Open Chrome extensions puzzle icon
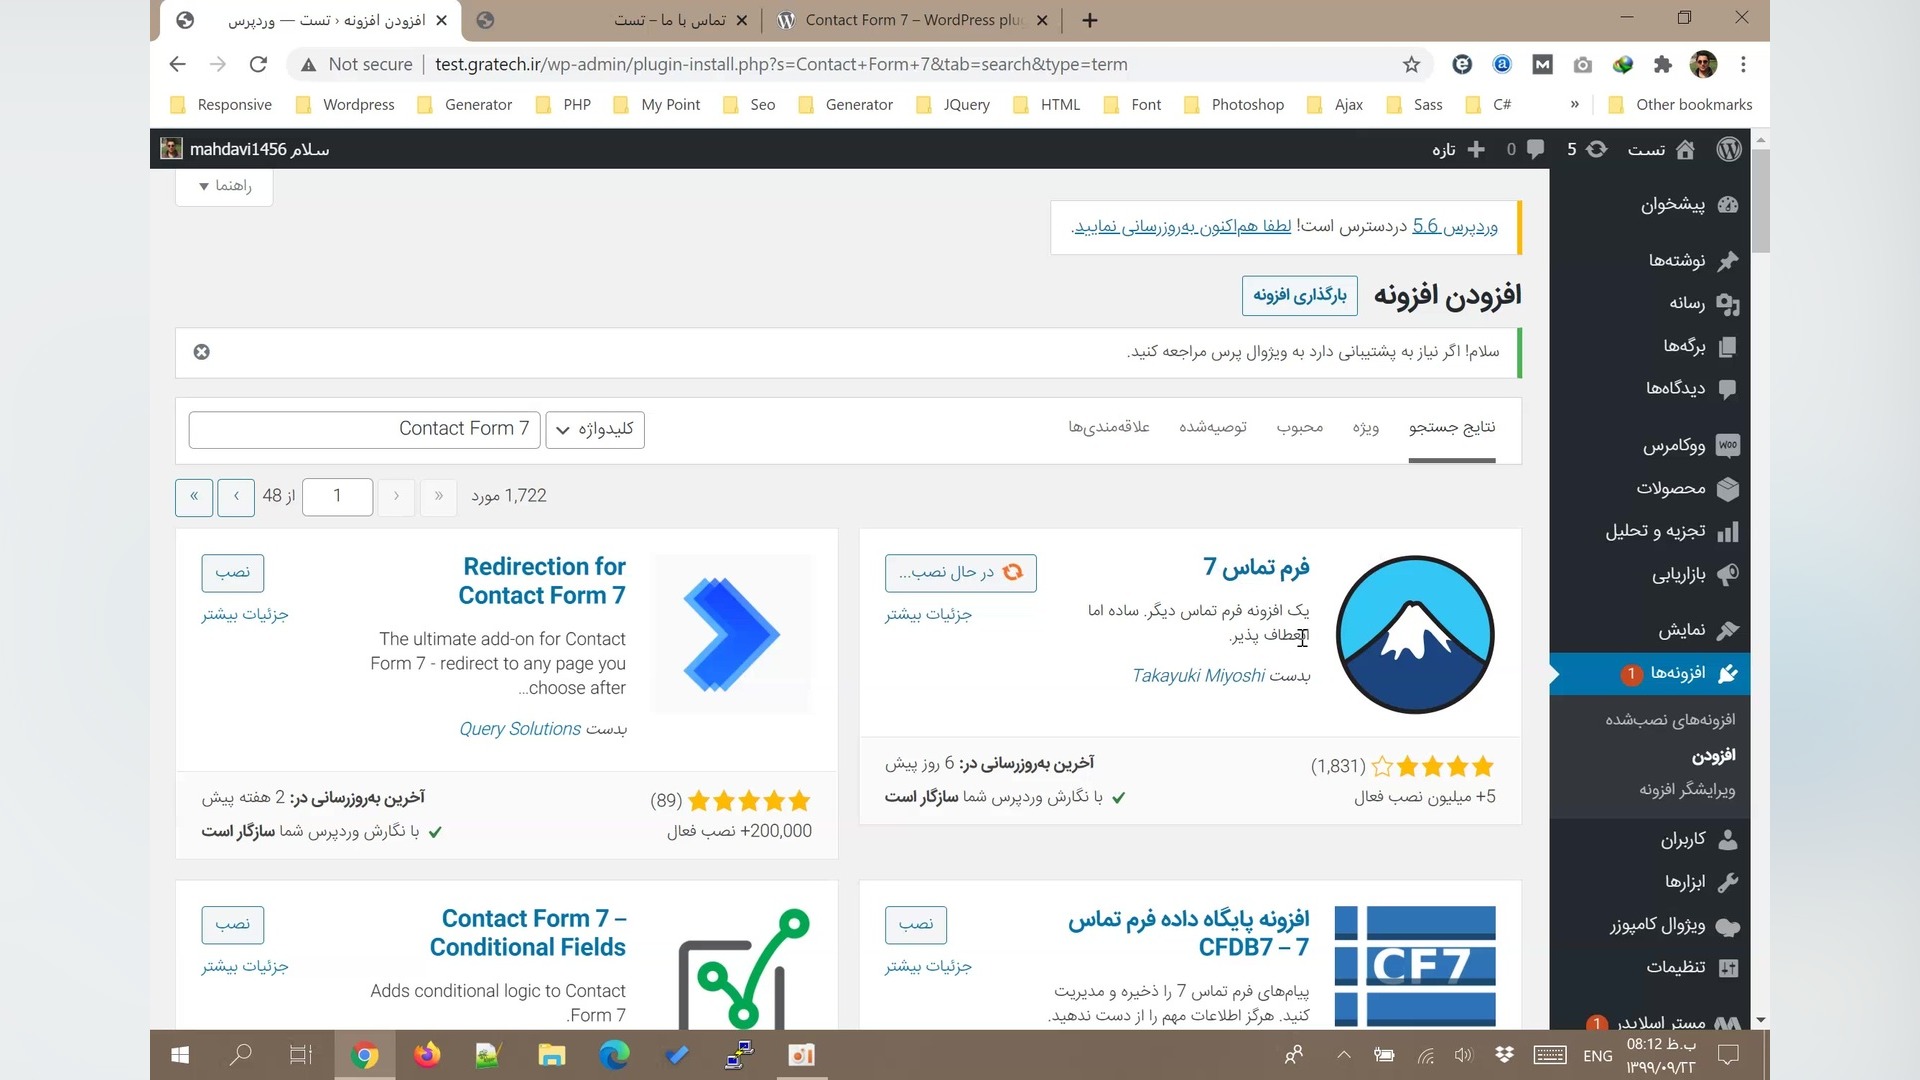The width and height of the screenshot is (1920, 1080). pos(1662,65)
